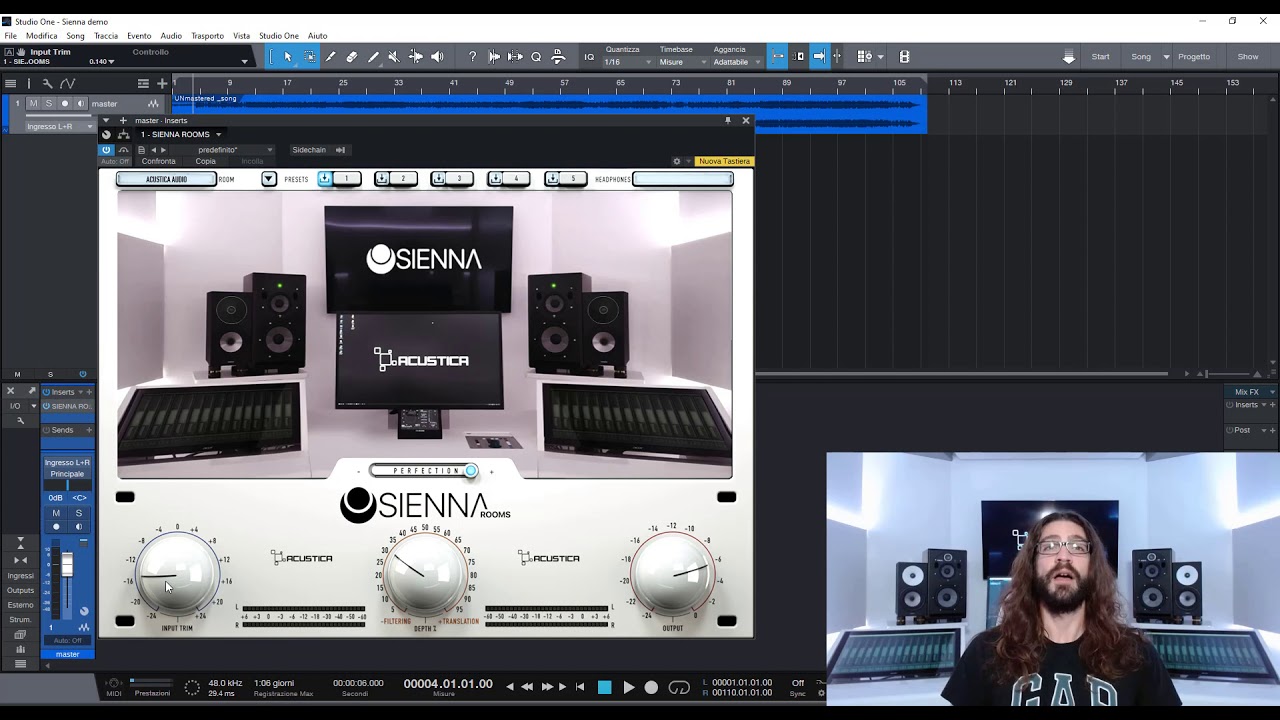
Task: Pin the master Inserts plugin window
Action: [727, 120]
